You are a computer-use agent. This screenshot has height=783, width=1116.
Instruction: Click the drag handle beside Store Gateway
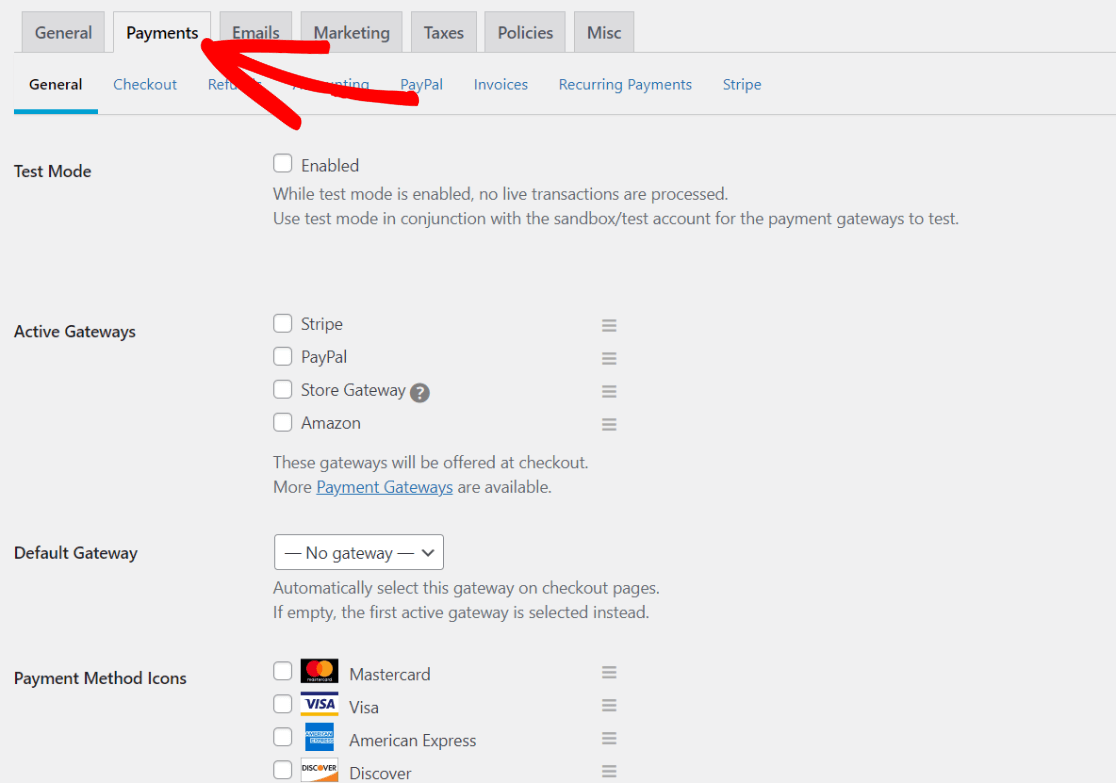pyautogui.click(x=609, y=391)
